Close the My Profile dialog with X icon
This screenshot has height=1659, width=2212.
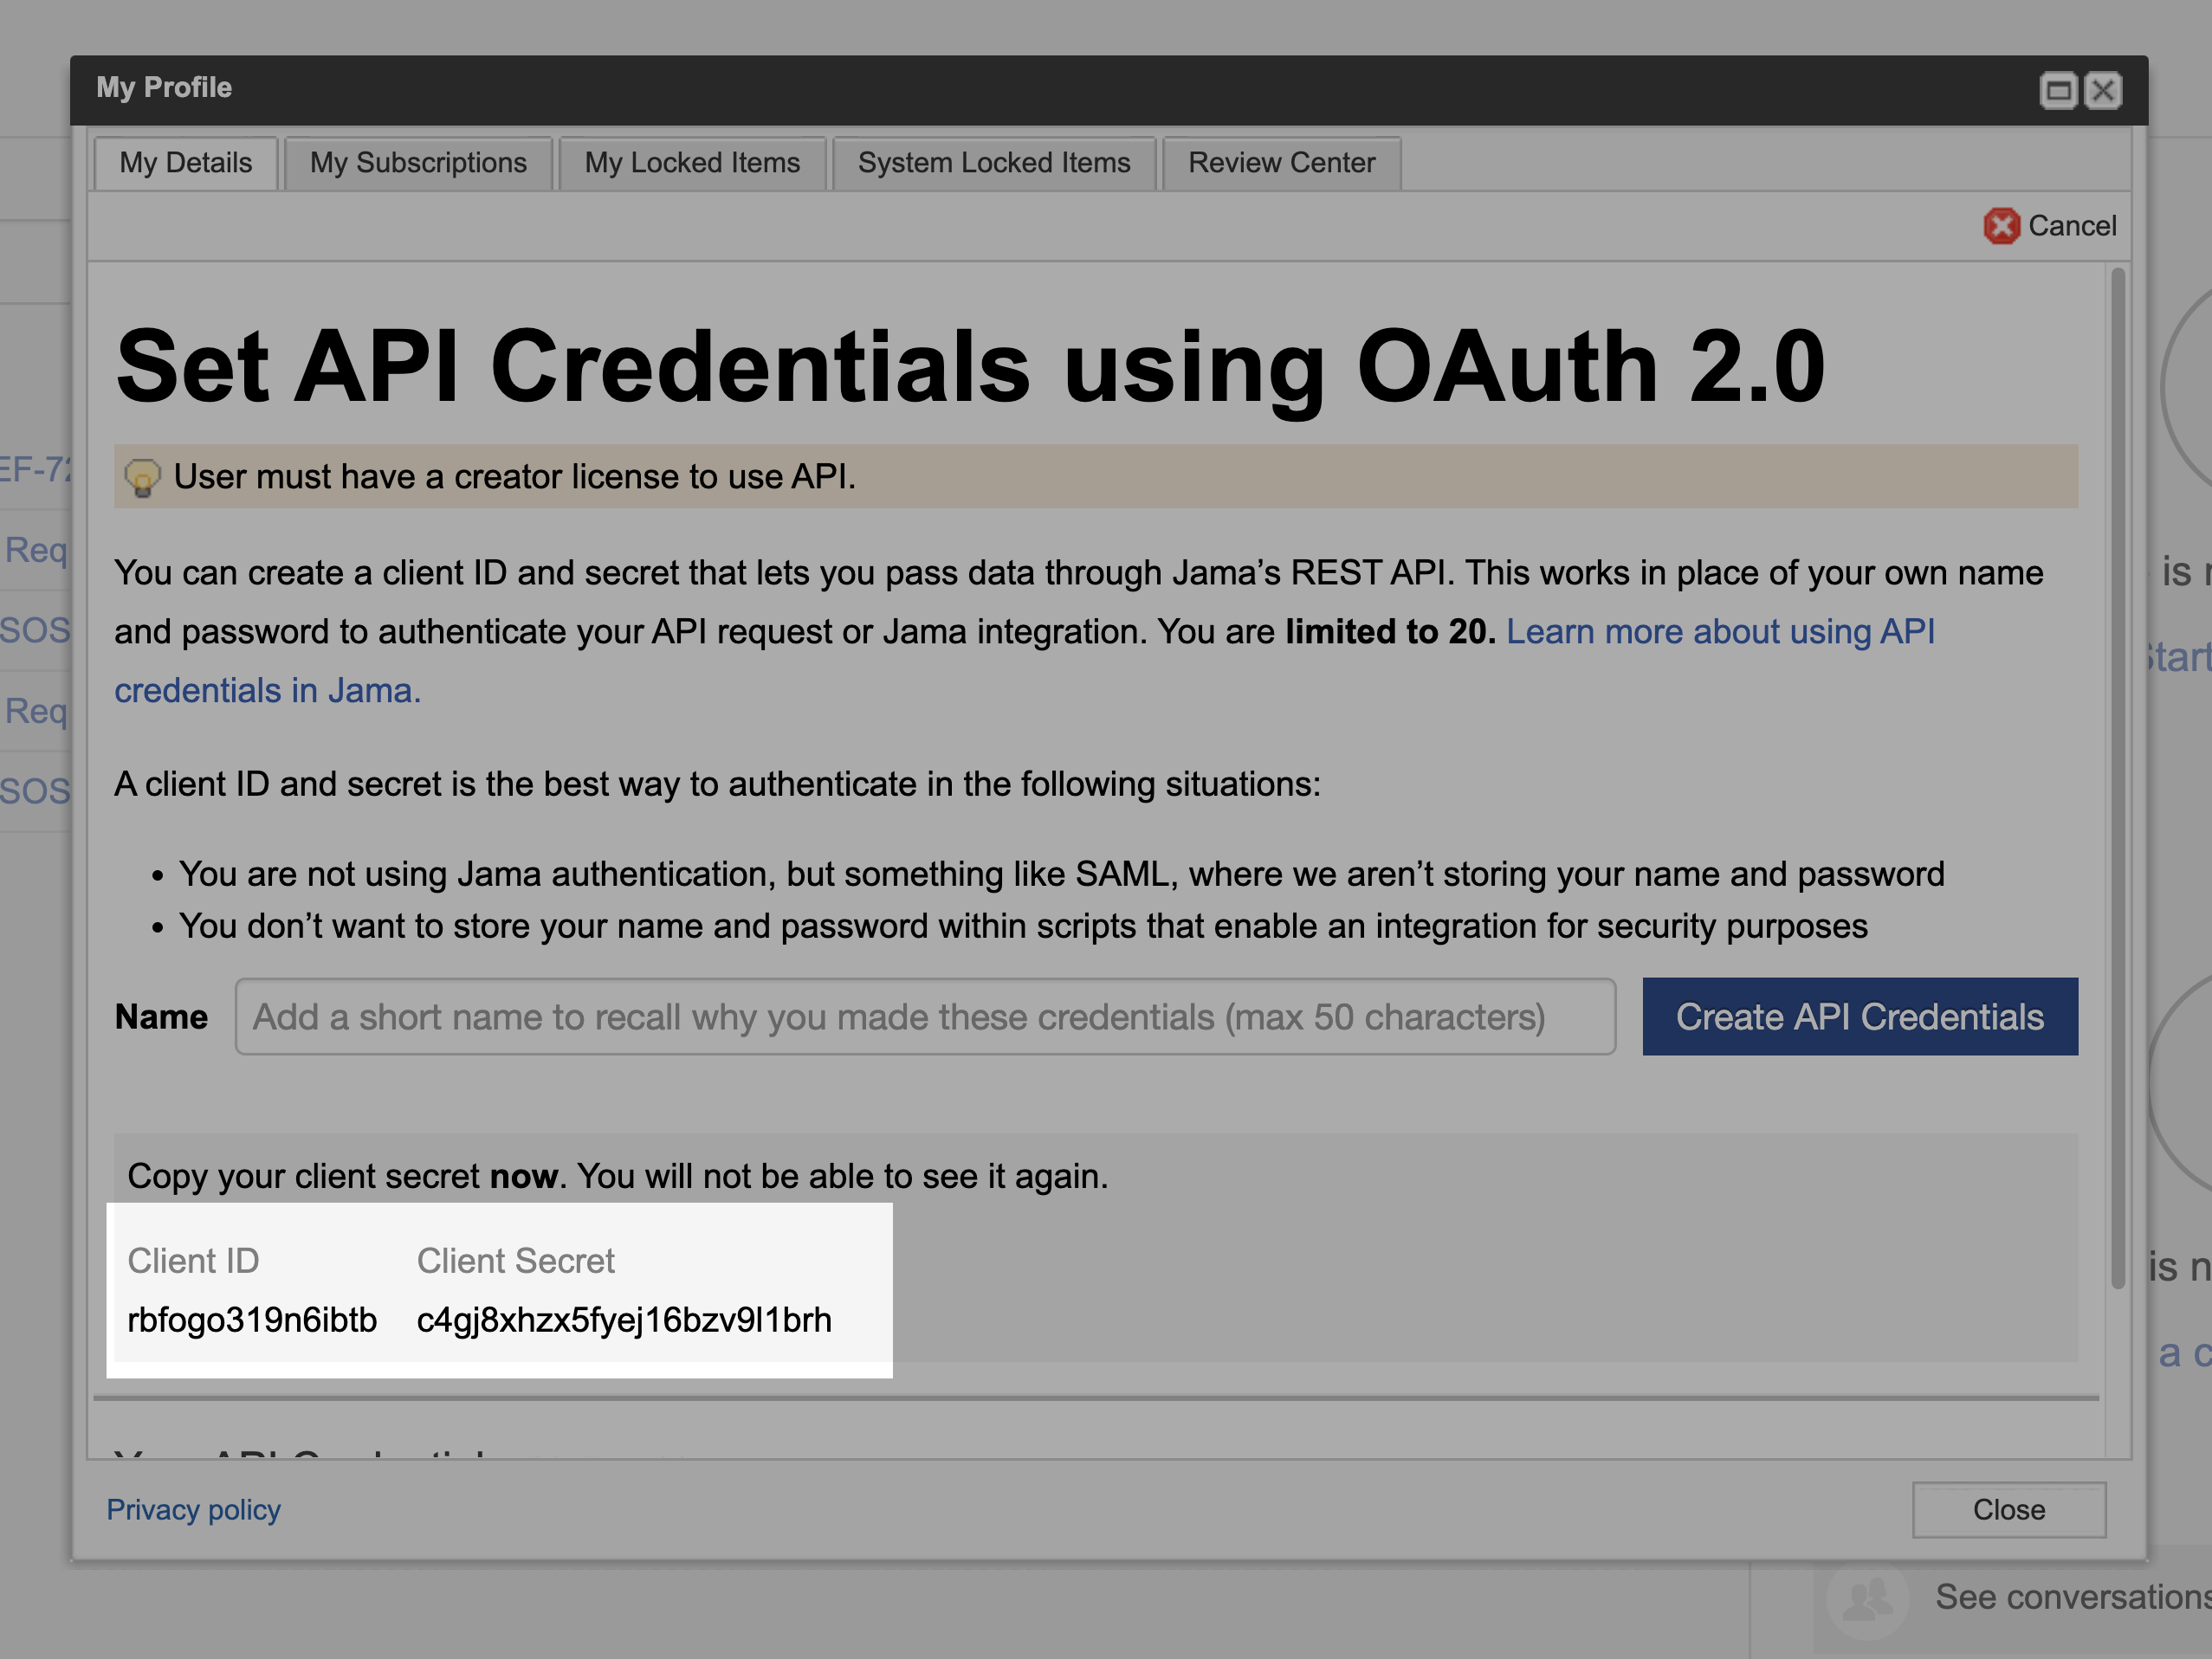(2103, 91)
